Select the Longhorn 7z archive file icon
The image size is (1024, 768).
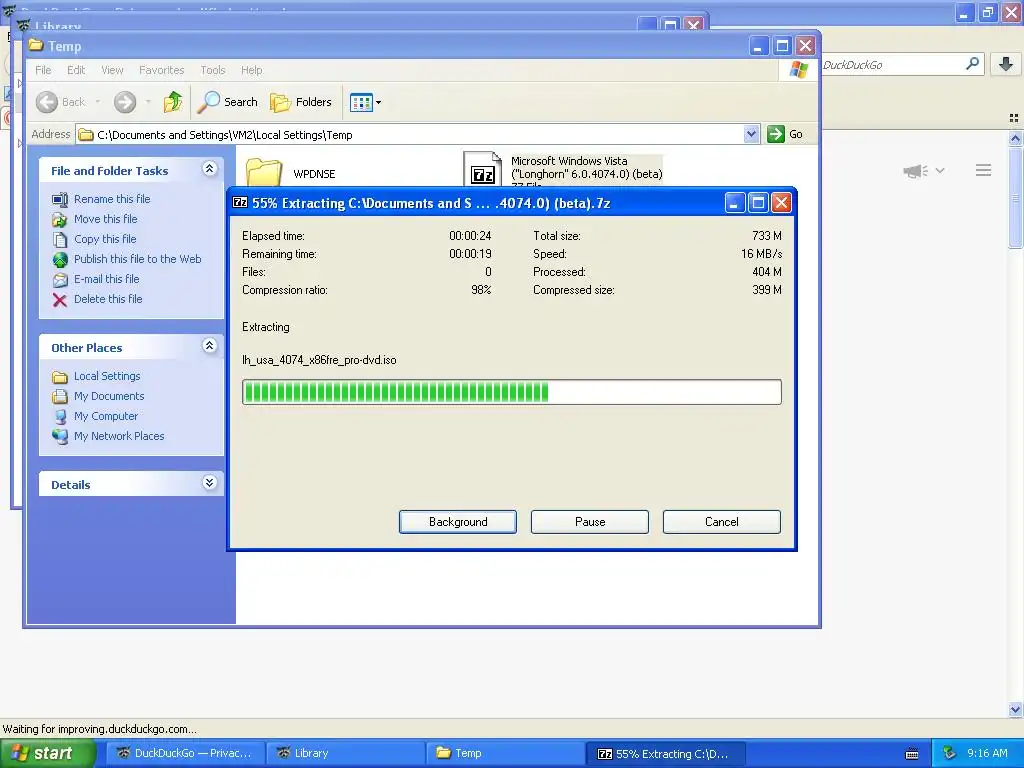tap(483, 169)
